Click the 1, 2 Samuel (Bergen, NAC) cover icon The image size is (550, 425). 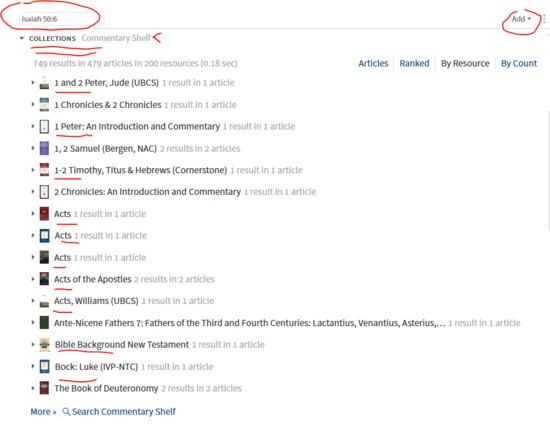click(44, 148)
